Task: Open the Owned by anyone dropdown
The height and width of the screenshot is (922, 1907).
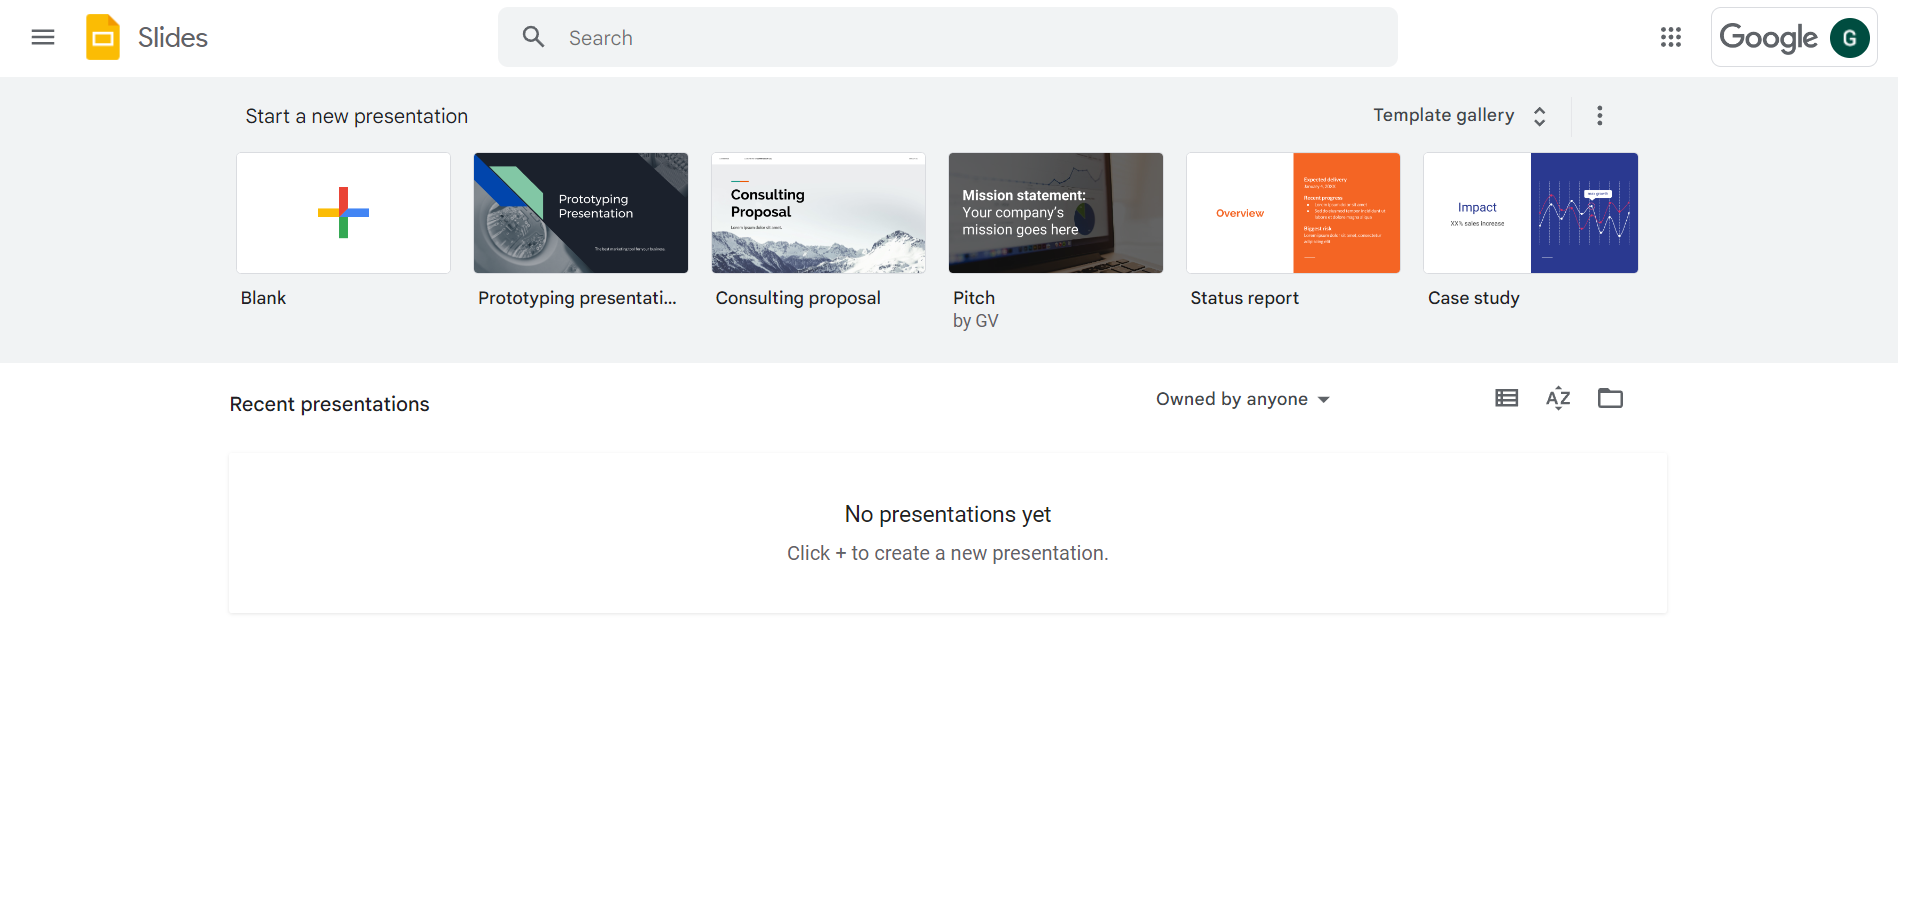Action: pyautogui.click(x=1242, y=400)
